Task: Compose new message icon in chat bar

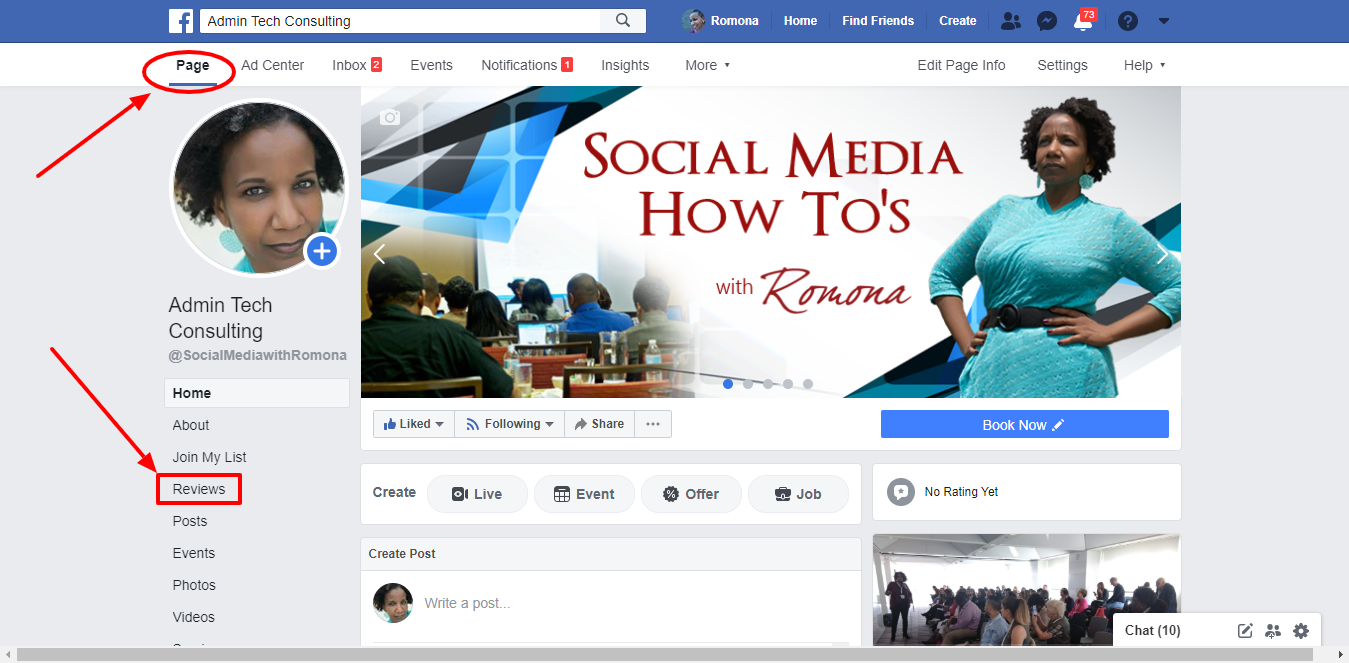Action: click(1245, 631)
